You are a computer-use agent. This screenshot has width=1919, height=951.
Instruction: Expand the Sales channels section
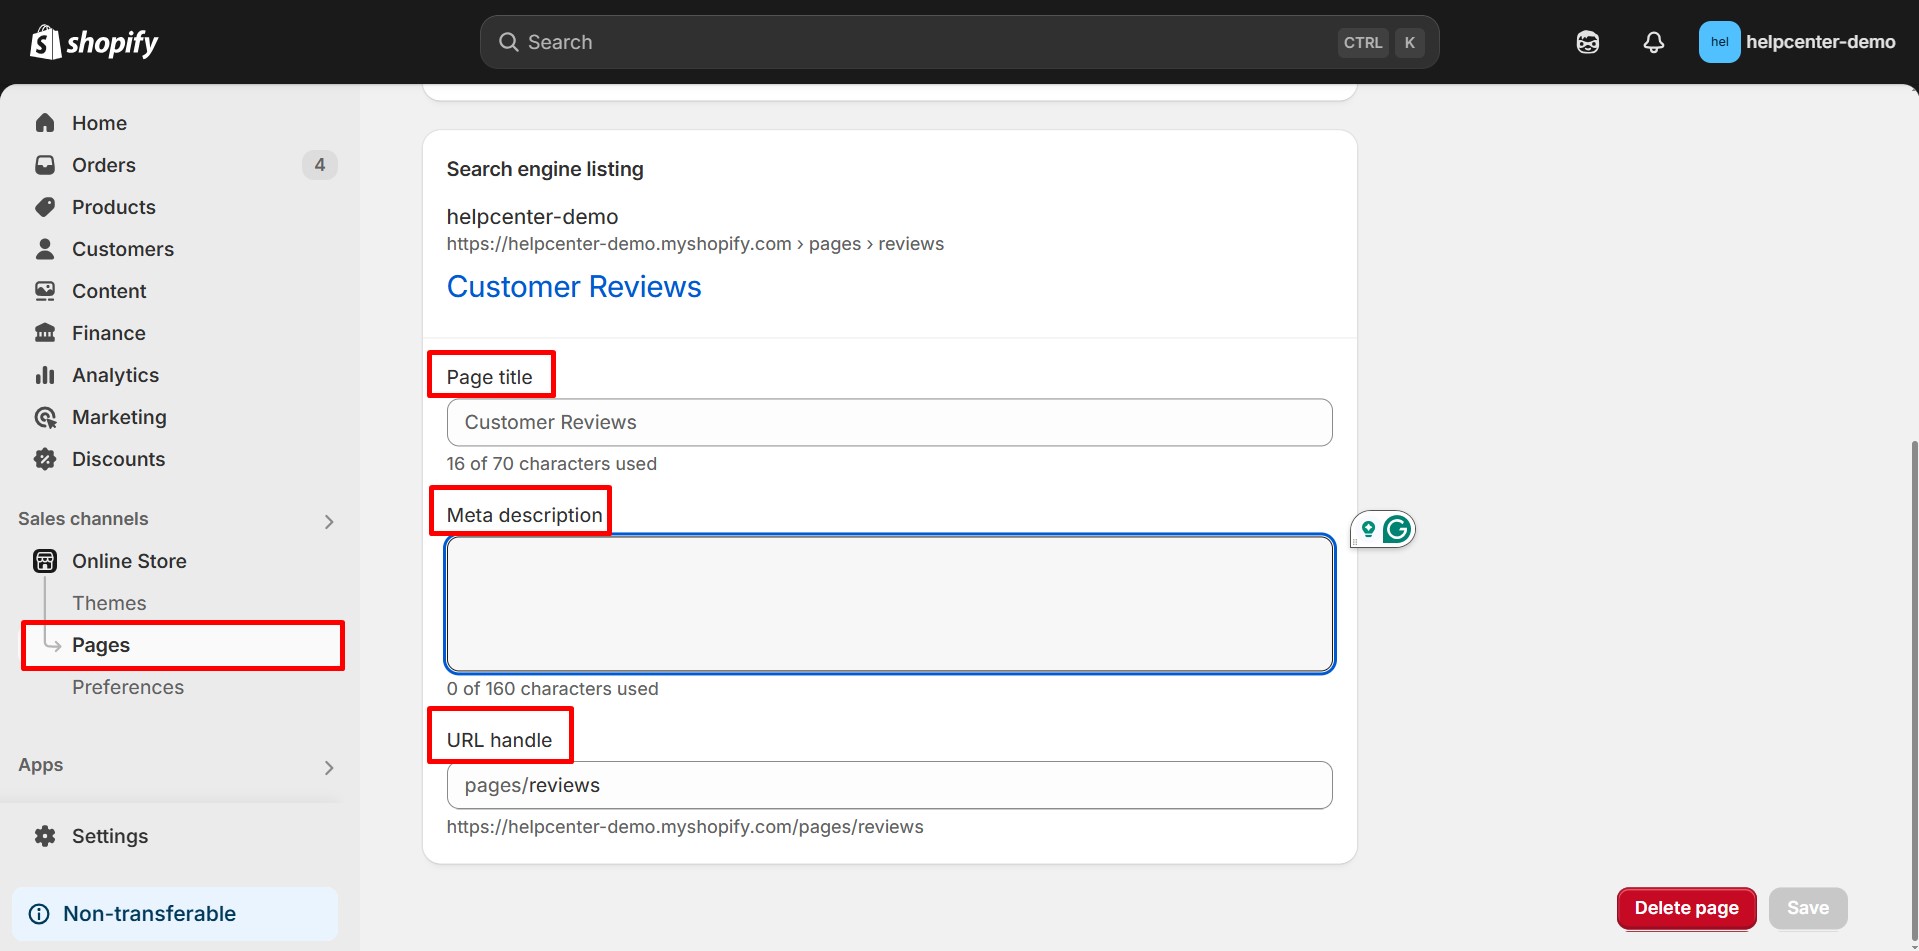click(x=329, y=521)
